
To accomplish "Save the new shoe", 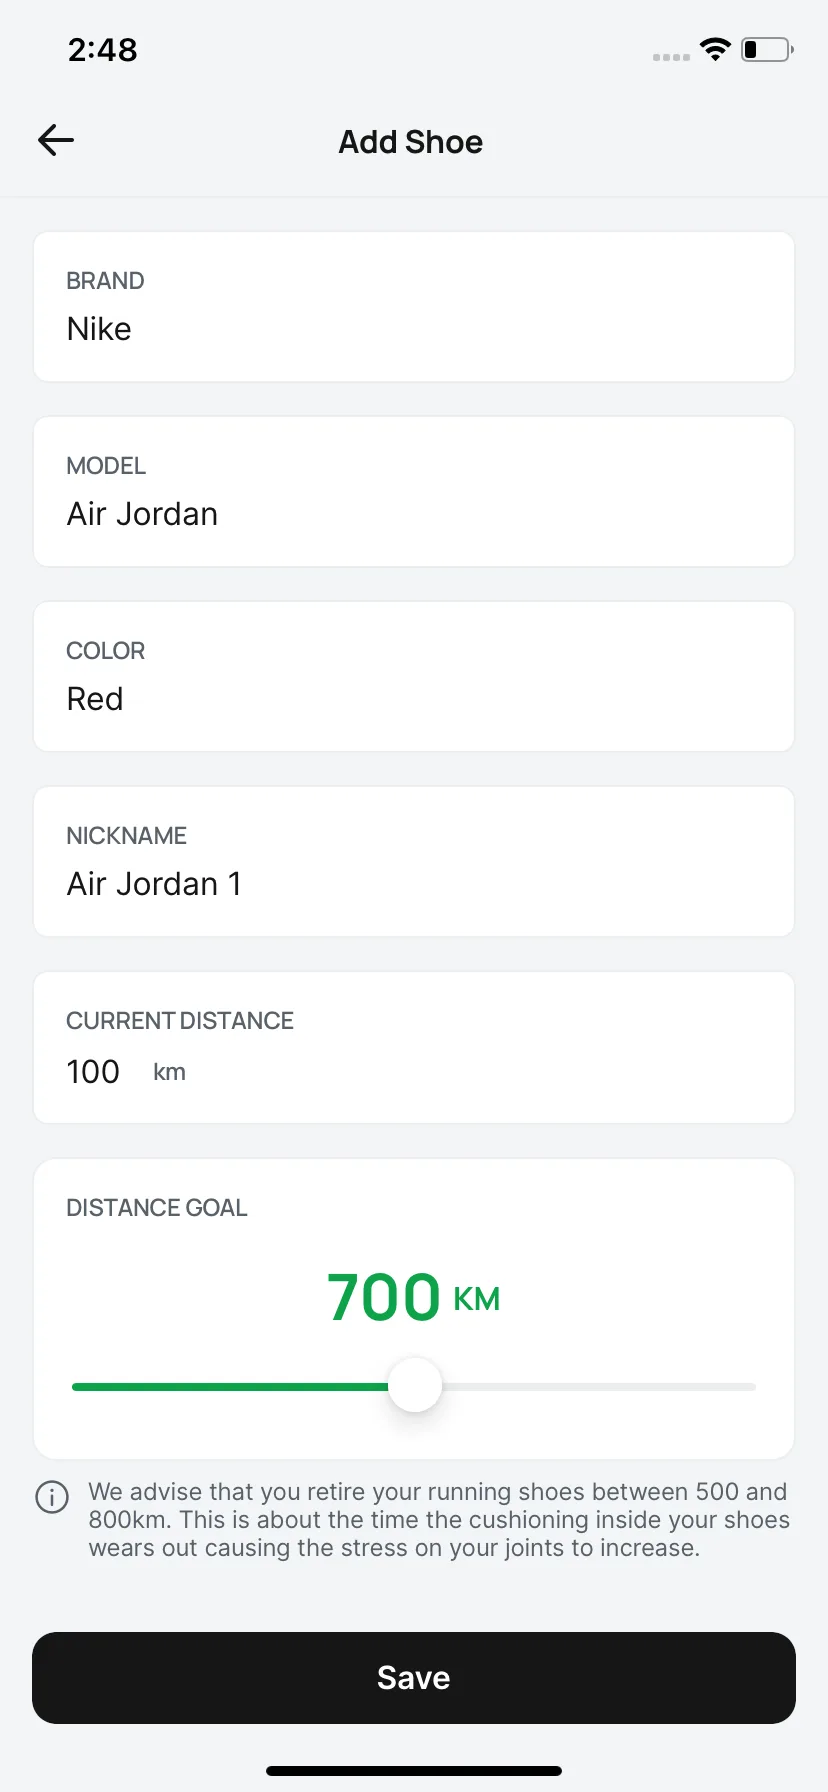I will pyautogui.click(x=414, y=1678).
